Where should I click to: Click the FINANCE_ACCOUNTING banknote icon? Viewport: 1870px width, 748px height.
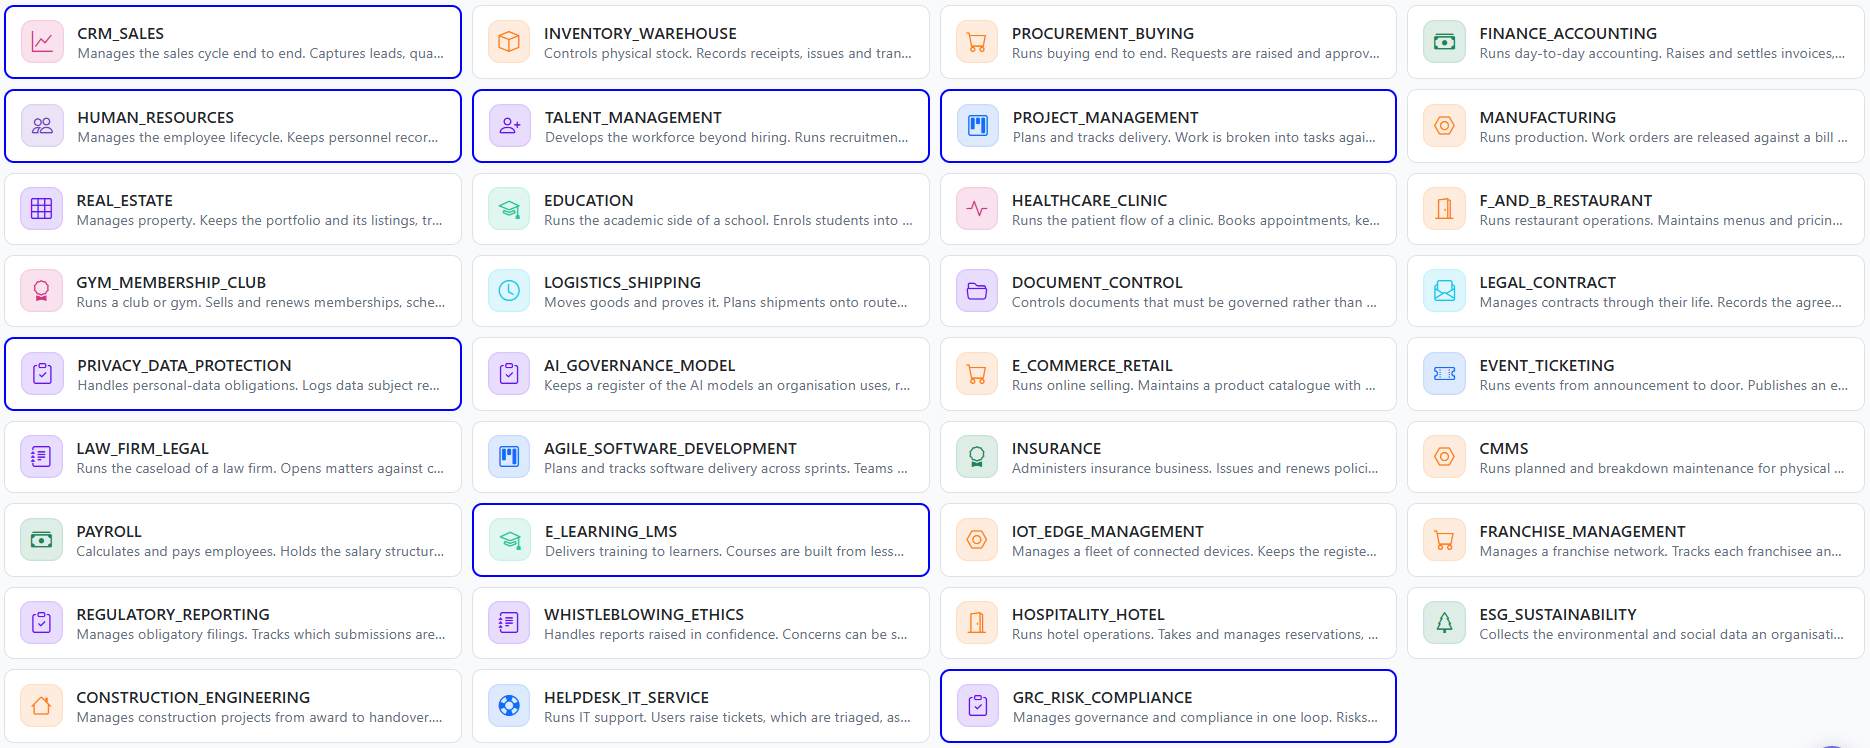point(1444,42)
